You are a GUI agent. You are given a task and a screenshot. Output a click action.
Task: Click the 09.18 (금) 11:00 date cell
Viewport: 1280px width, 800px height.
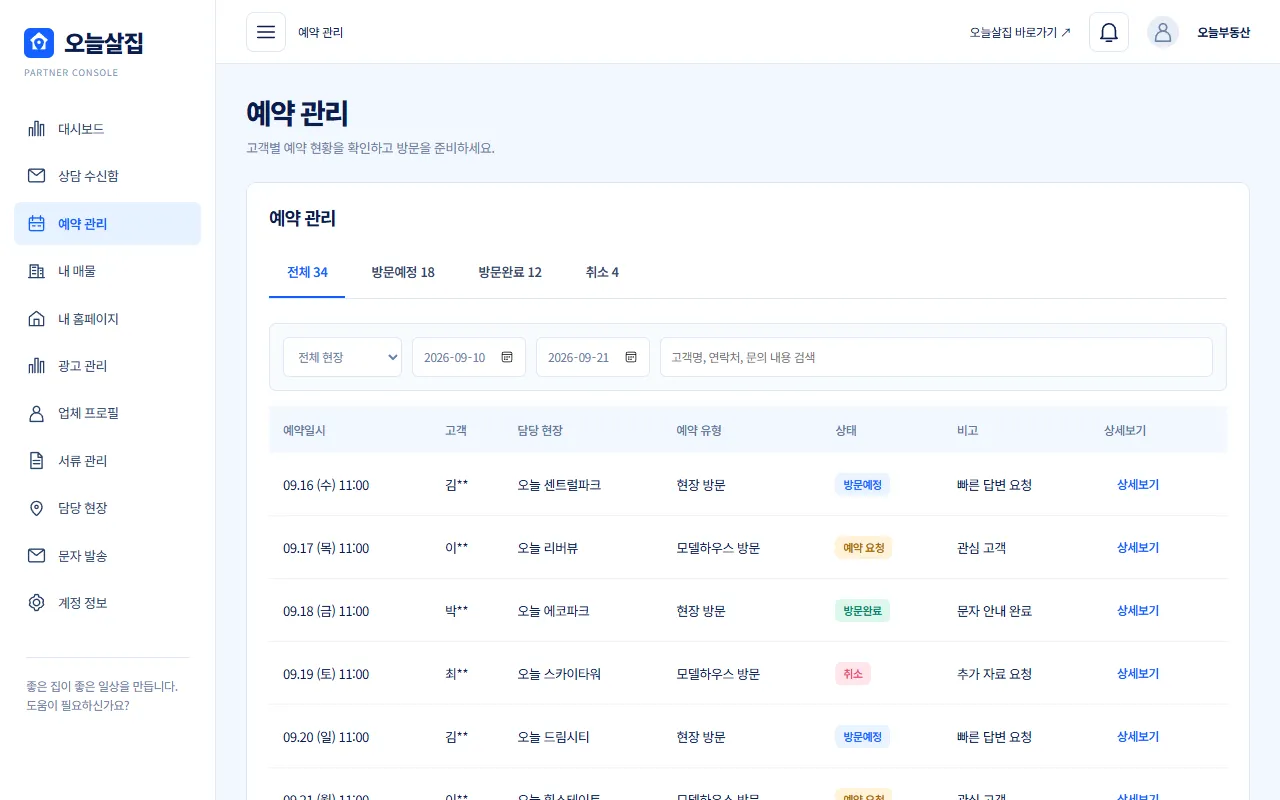326,611
